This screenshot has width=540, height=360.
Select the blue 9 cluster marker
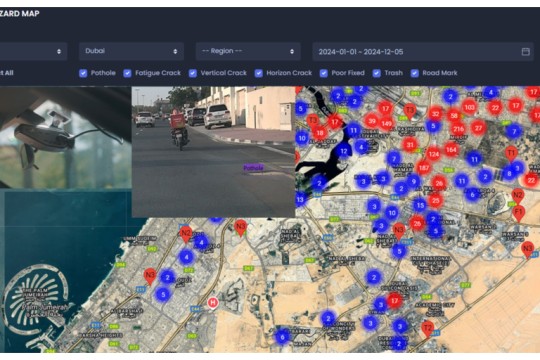(x=413, y=181)
